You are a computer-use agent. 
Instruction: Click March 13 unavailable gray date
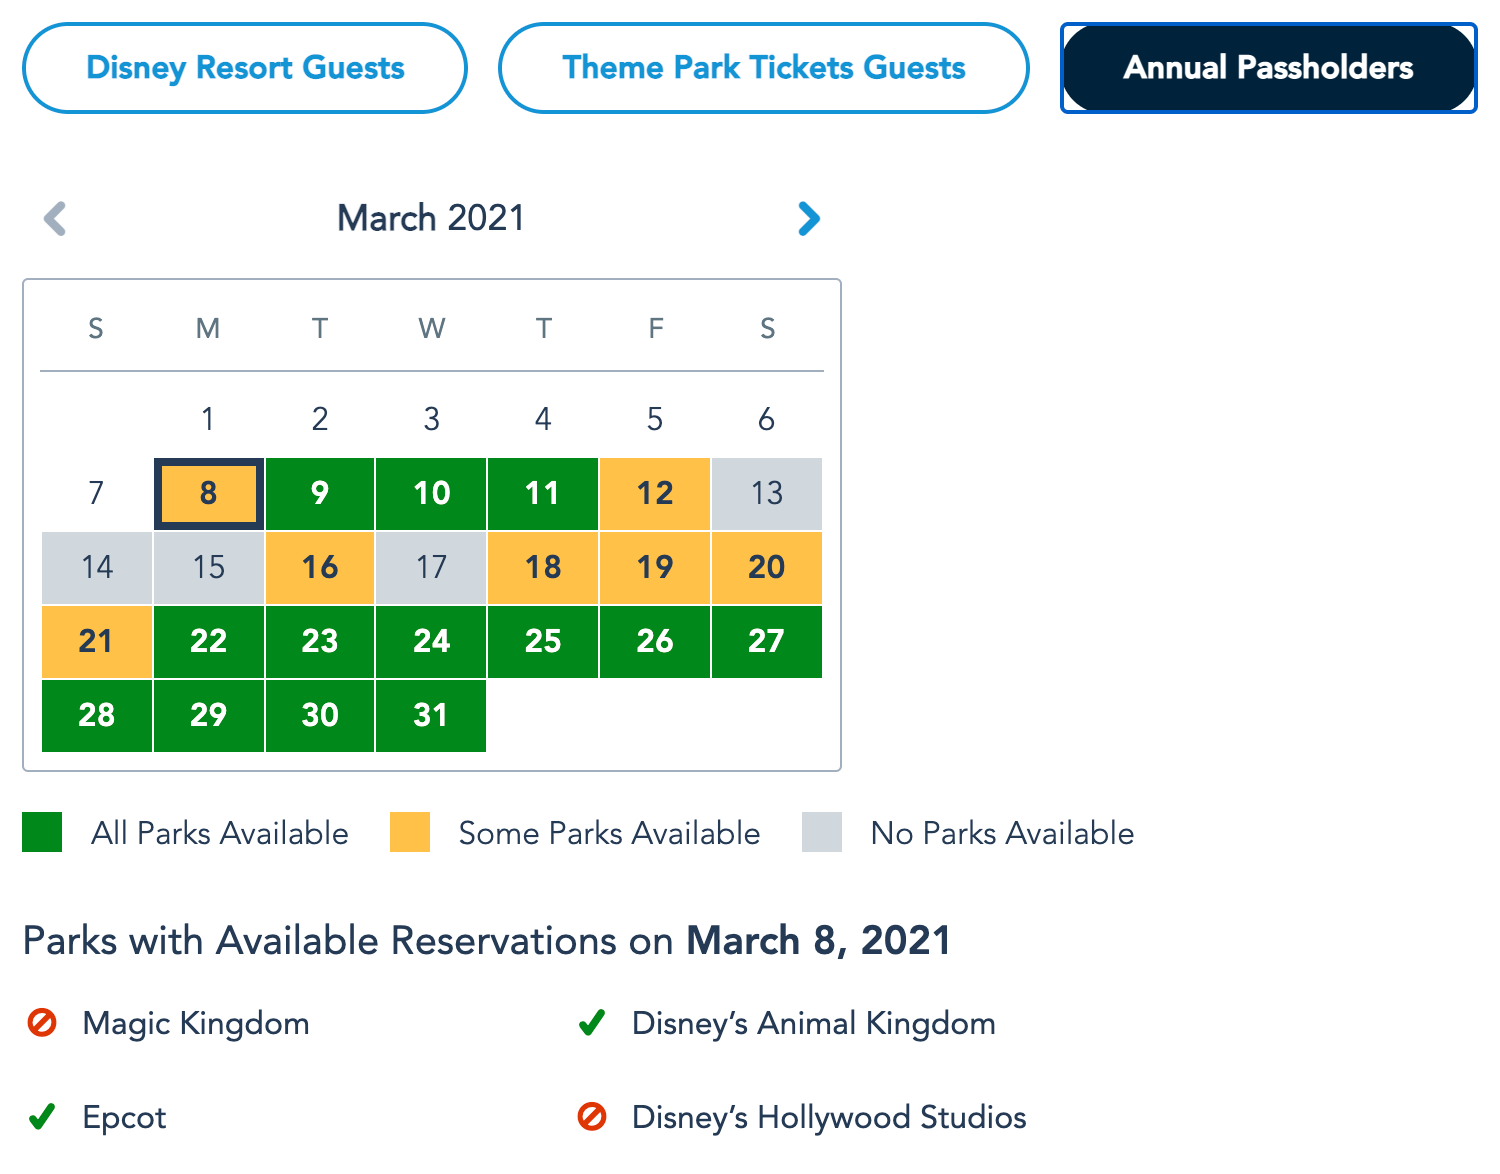coord(767,493)
